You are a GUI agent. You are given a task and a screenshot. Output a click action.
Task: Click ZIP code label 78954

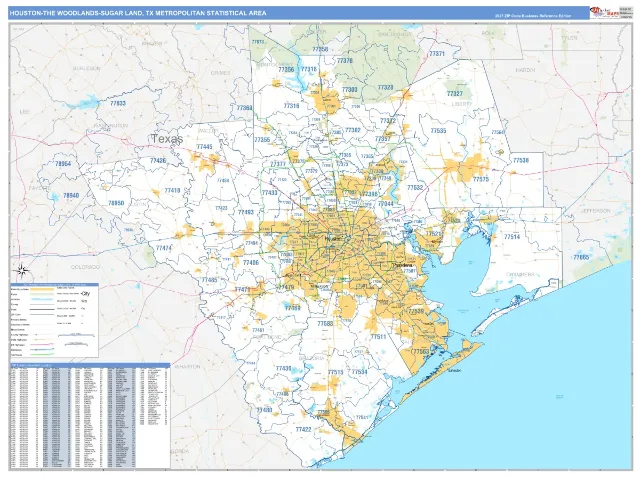pos(63,164)
